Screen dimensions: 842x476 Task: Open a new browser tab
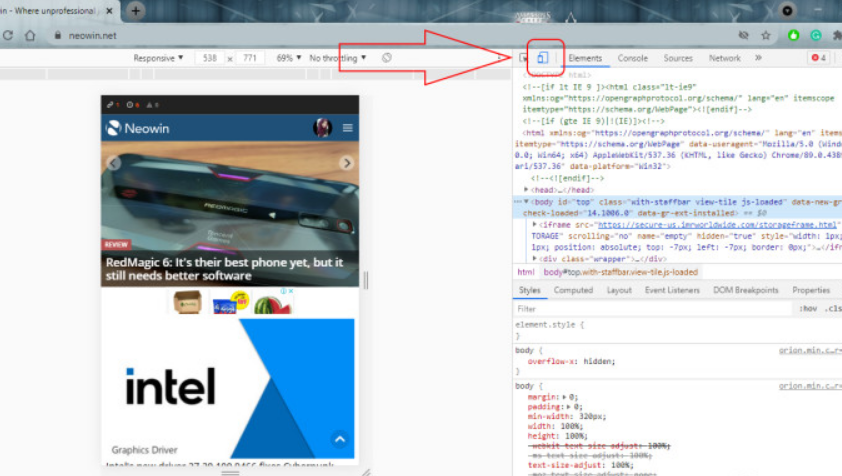point(135,11)
